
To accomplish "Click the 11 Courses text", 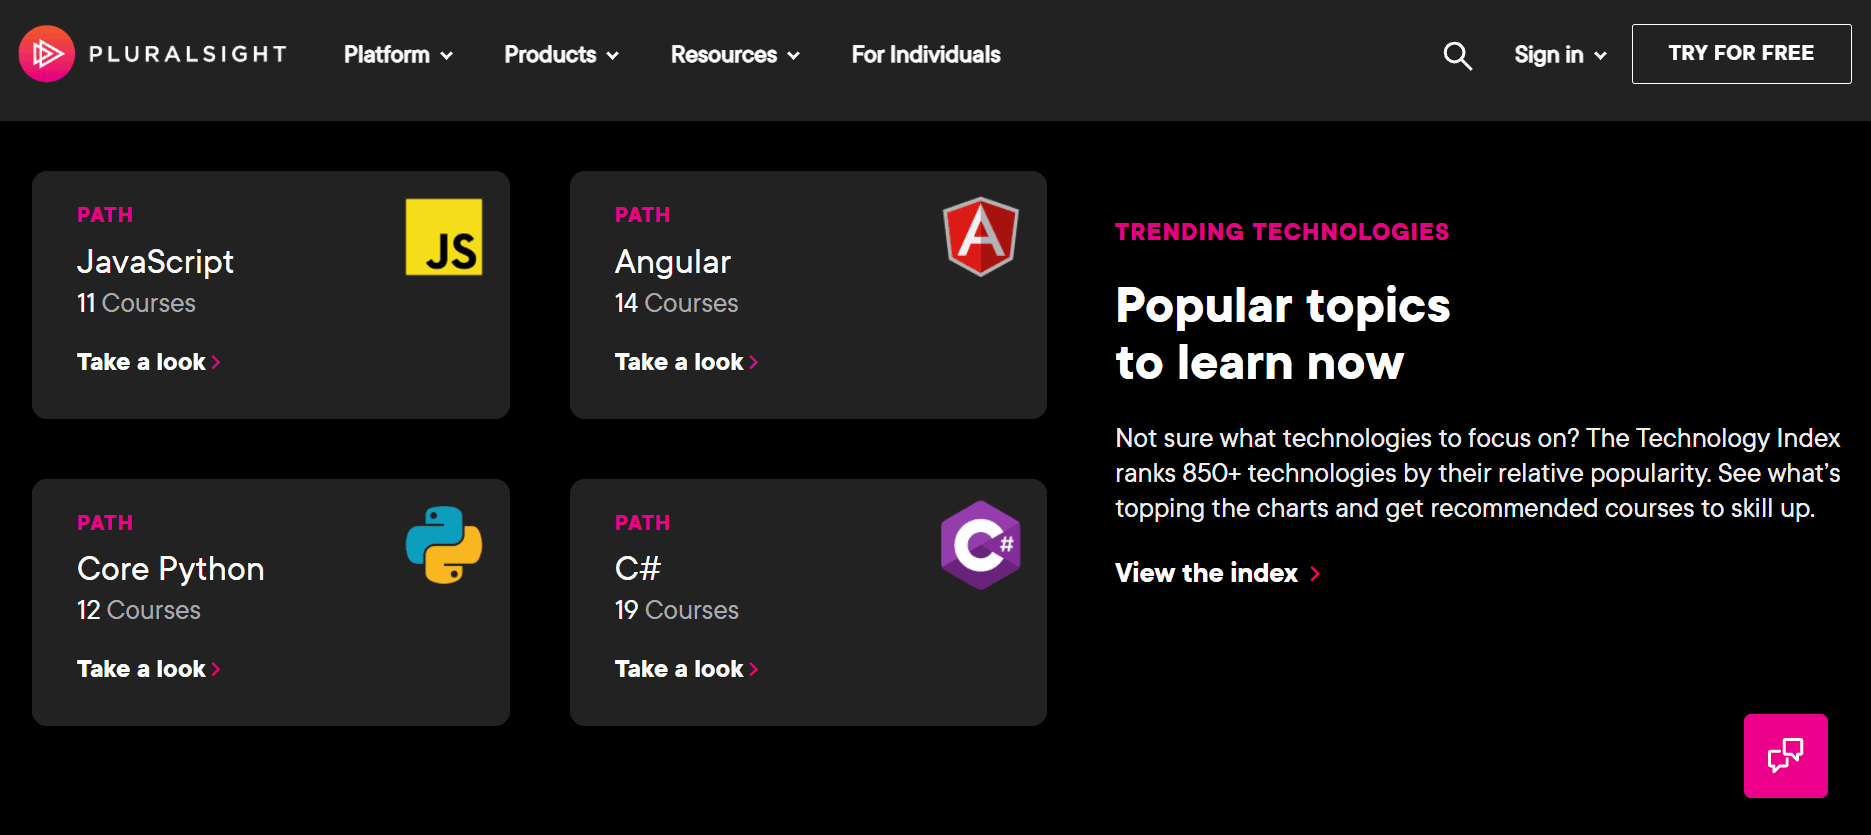I will click(x=136, y=303).
